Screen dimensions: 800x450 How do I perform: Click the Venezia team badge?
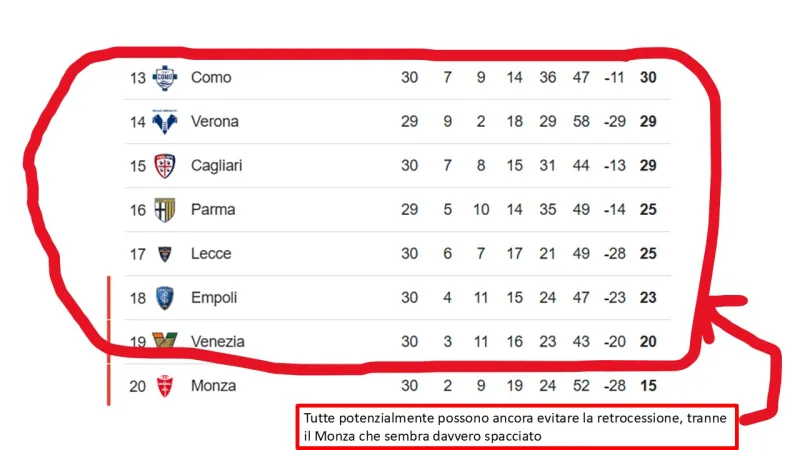pos(163,341)
